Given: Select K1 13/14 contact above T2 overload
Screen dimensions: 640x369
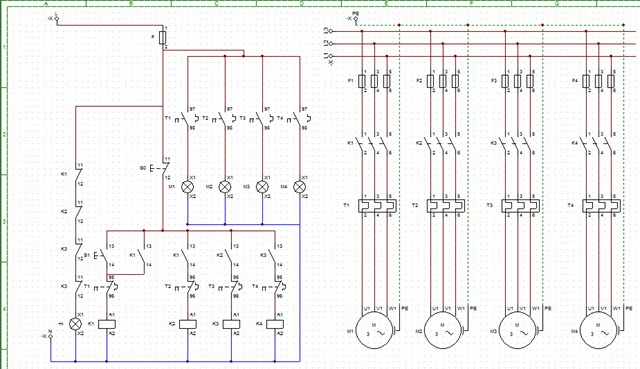Looking at the screenshot, I should pyautogui.click(x=185, y=256).
